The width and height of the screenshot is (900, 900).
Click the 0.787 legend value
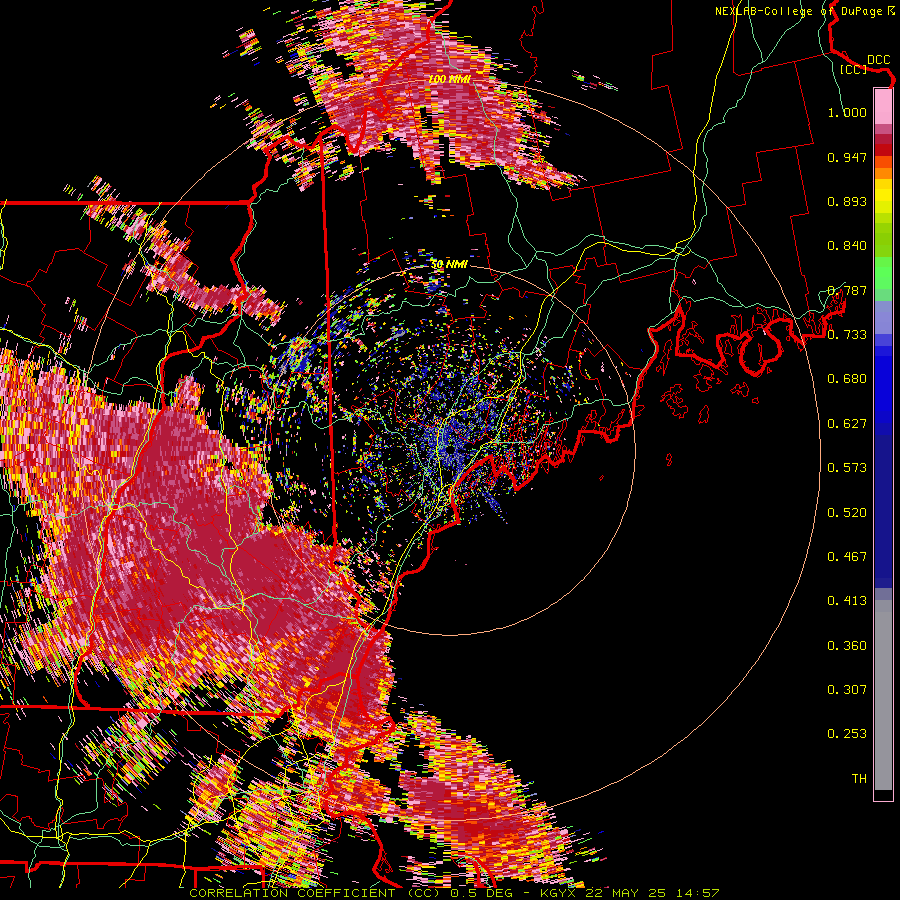point(847,290)
